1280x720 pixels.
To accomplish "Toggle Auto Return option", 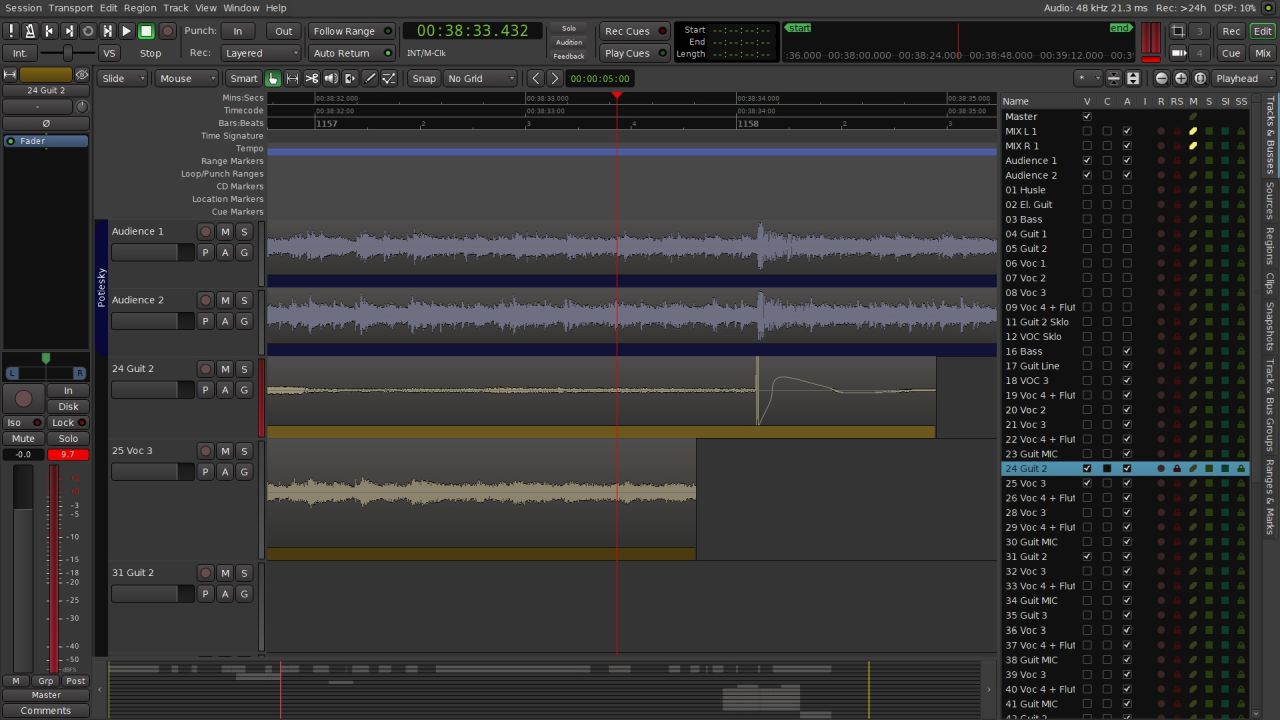I will (x=352, y=53).
